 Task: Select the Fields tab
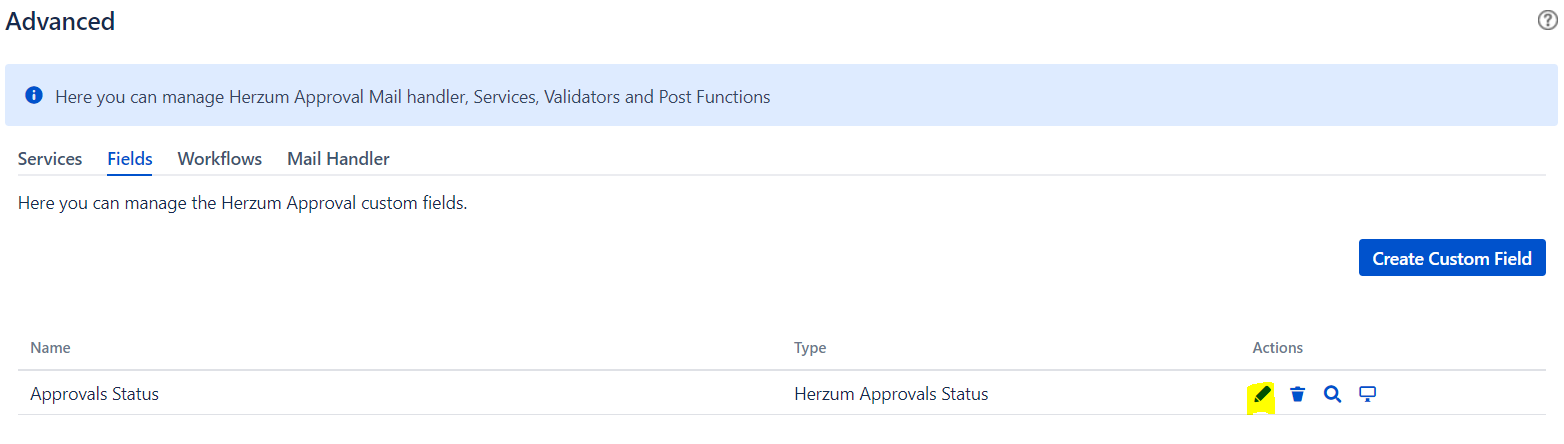[x=130, y=159]
